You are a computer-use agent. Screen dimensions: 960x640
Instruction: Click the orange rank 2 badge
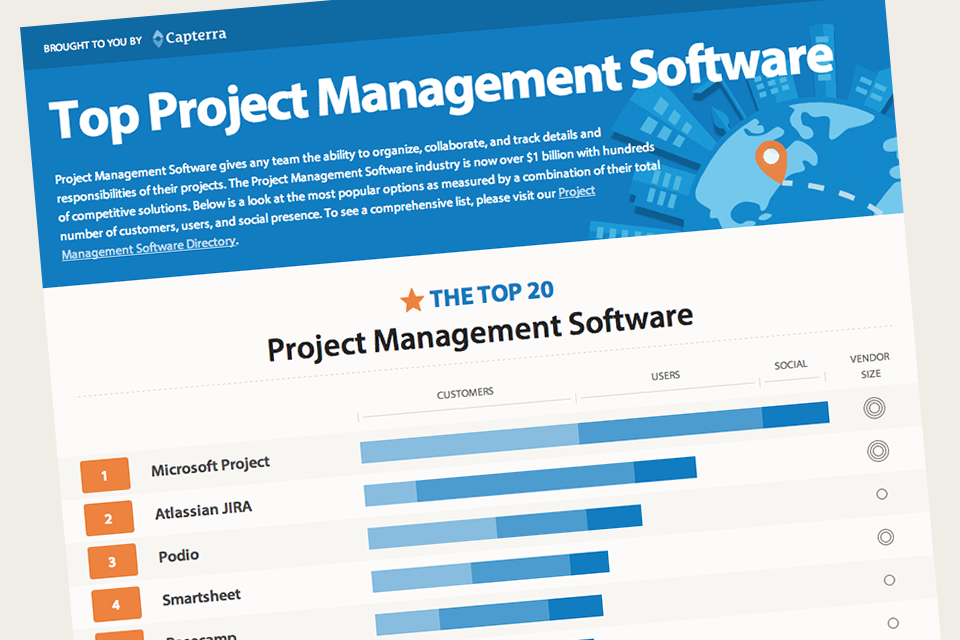(x=109, y=518)
